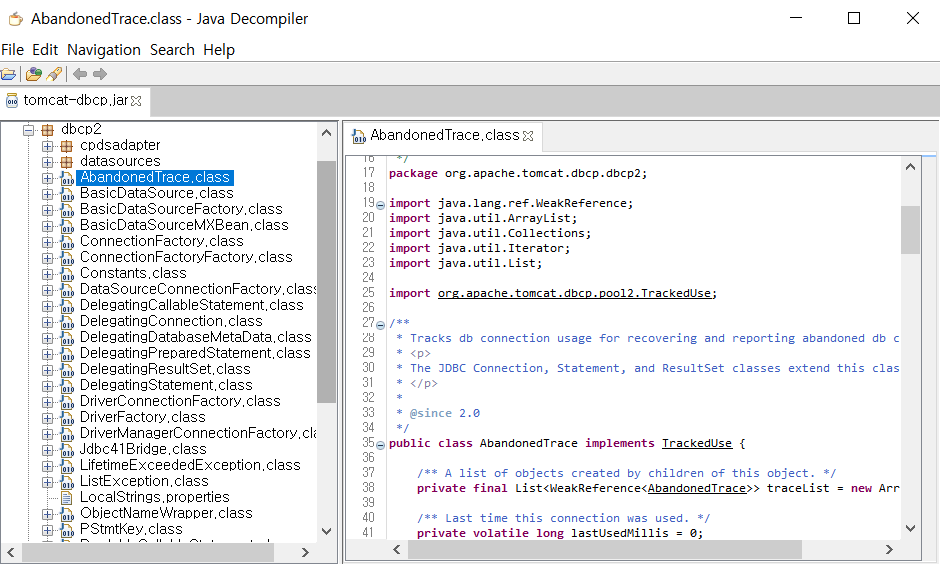This screenshot has width=940, height=564.
Task: Click the DriverFactory.class file icon
Action: tap(67, 418)
